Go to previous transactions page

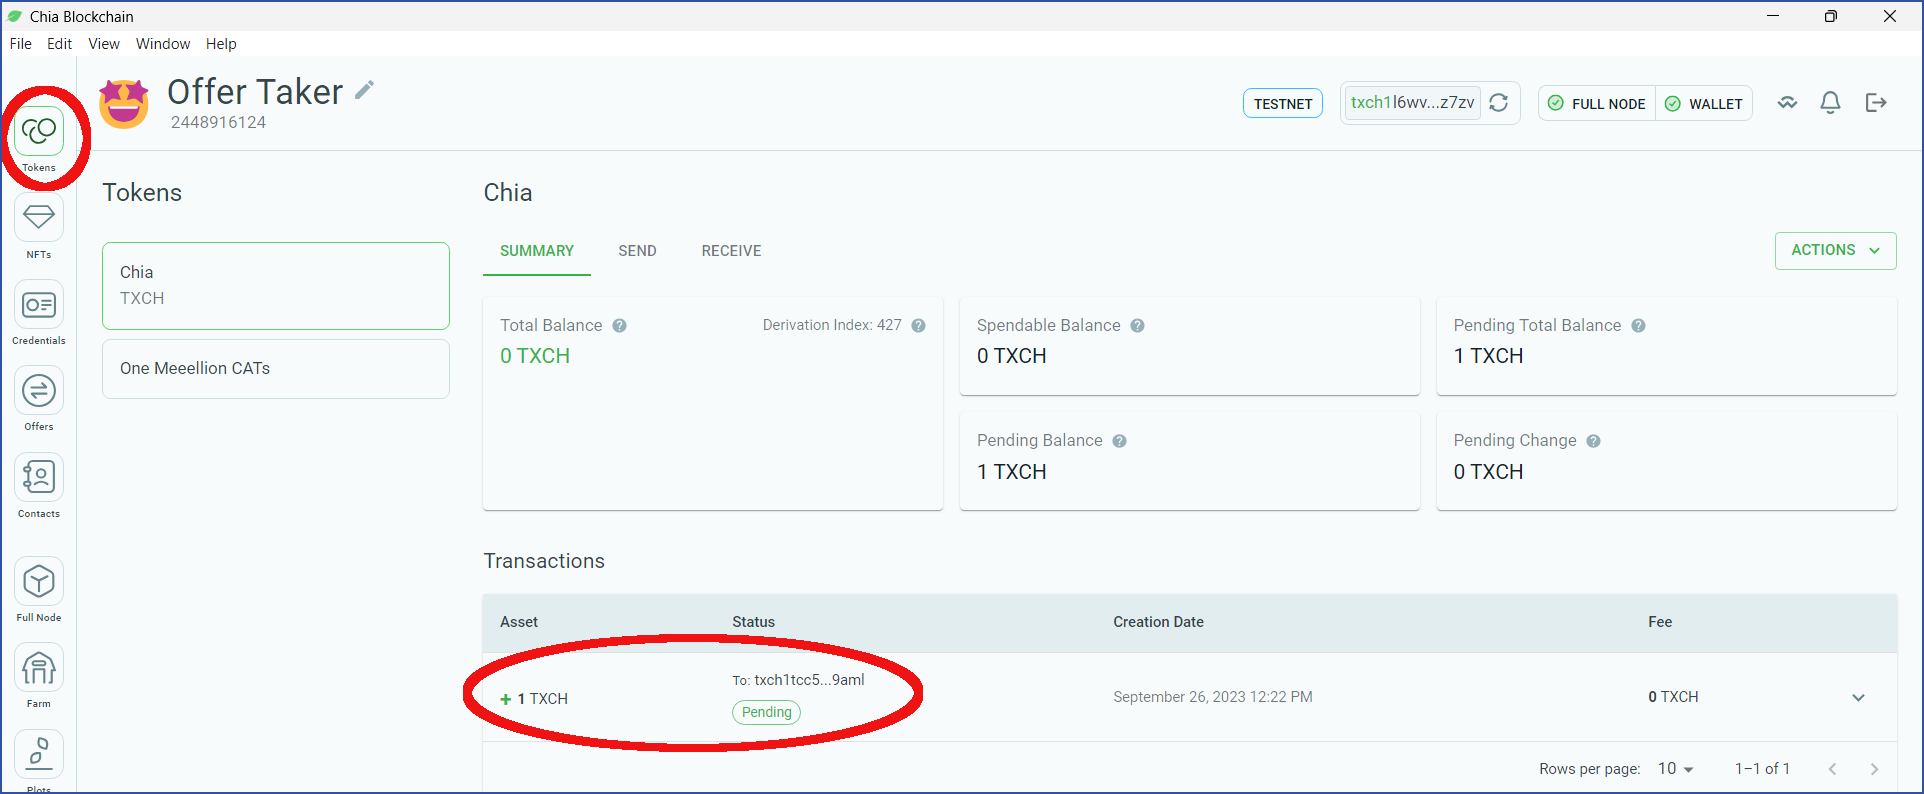coord(1832,769)
